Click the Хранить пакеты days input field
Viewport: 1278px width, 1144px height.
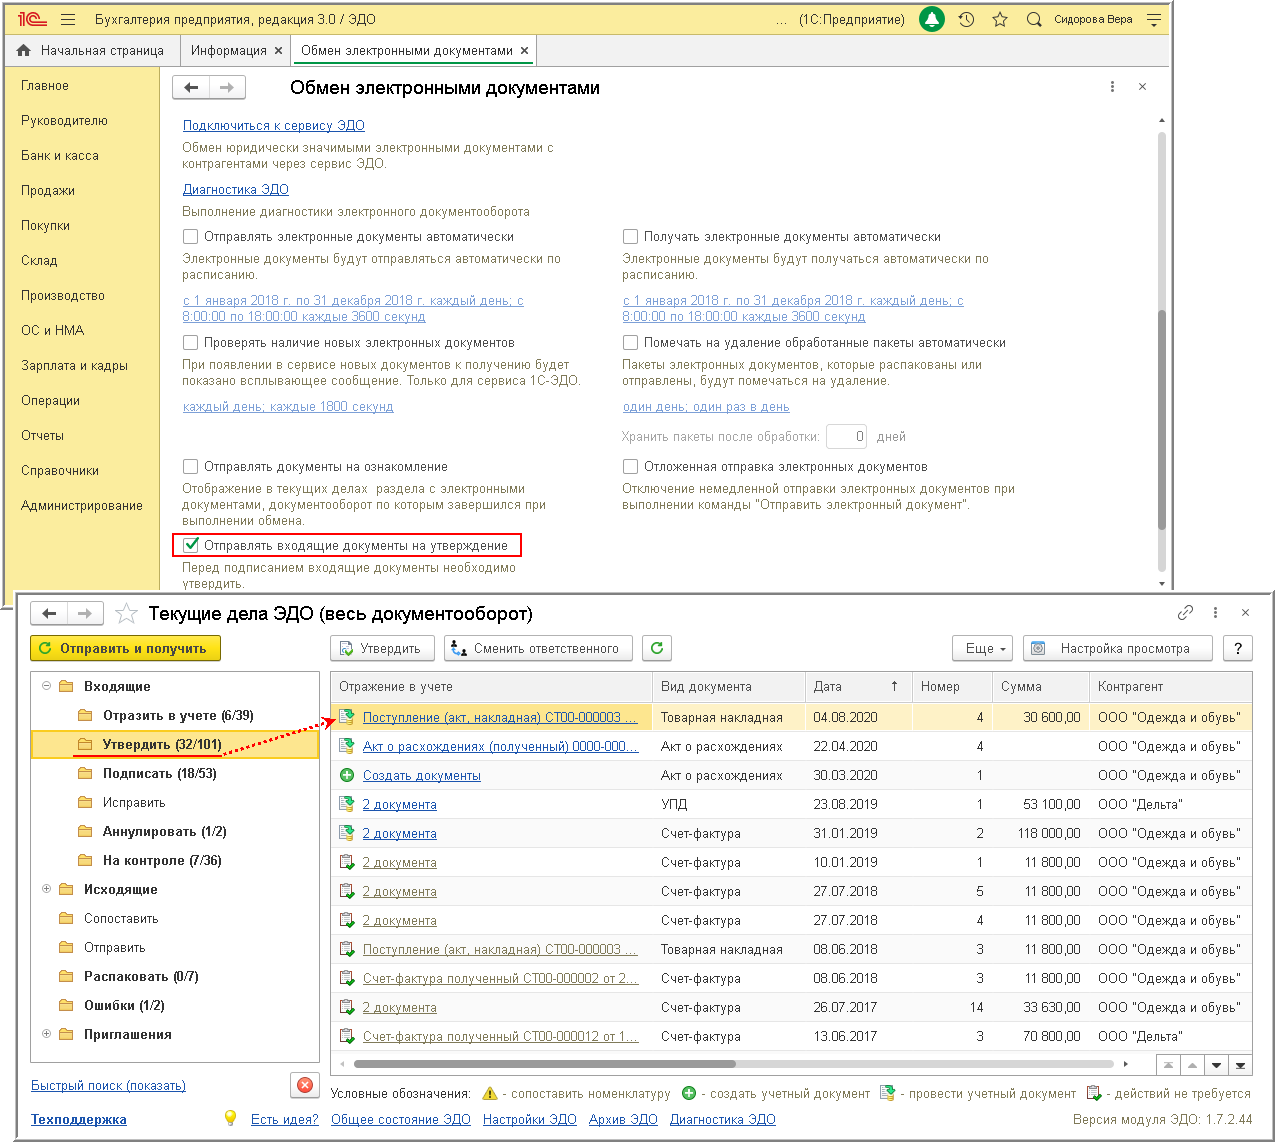pos(846,436)
